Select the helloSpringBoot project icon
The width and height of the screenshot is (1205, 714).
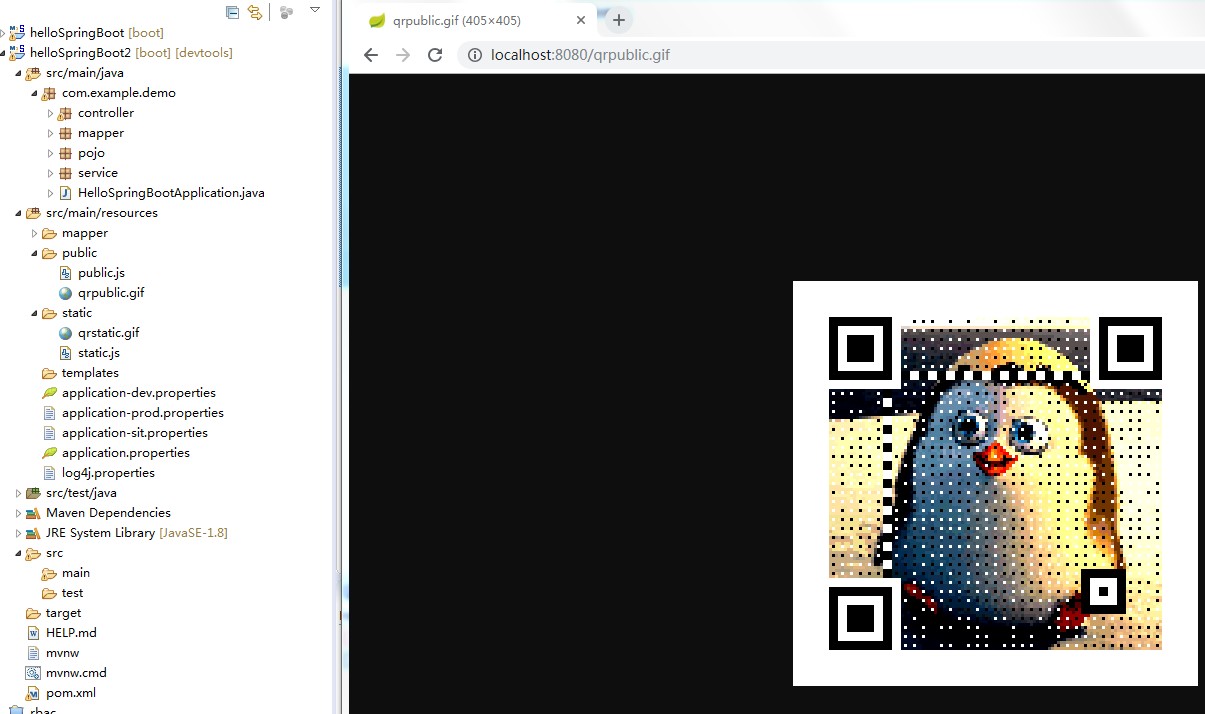17,32
